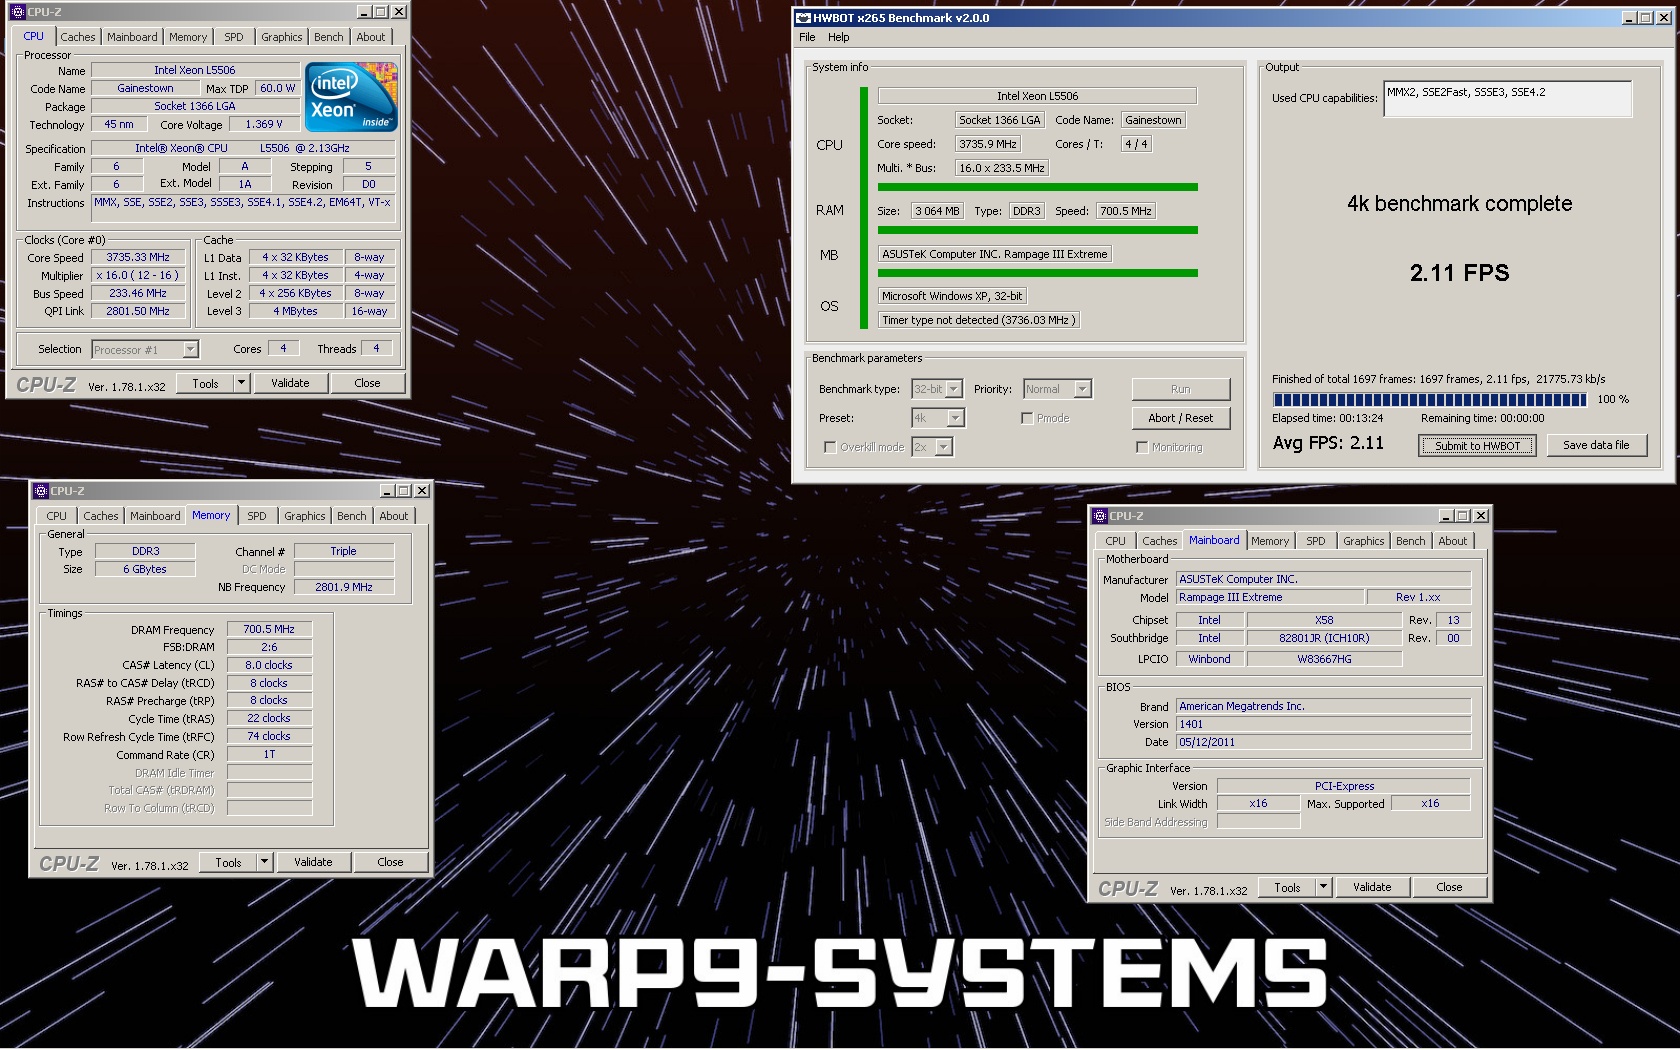Click the green RAM status bar
This screenshot has height=1050, width=1680.
[x=1037, y=230]
